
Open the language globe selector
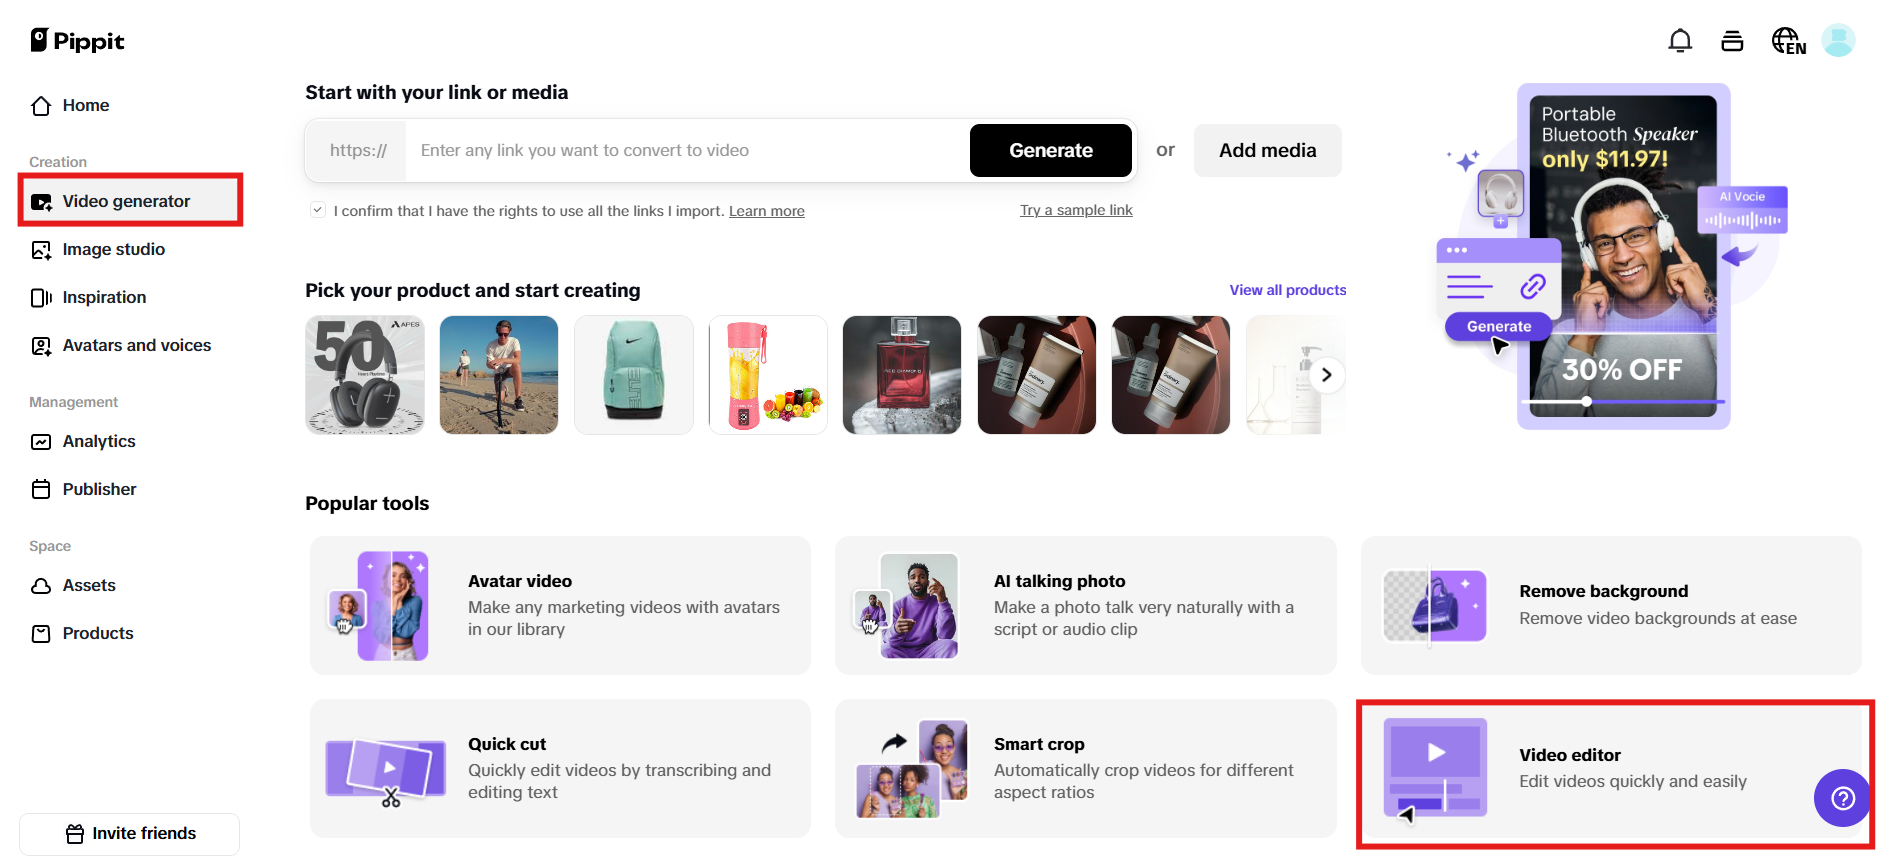1788,41
